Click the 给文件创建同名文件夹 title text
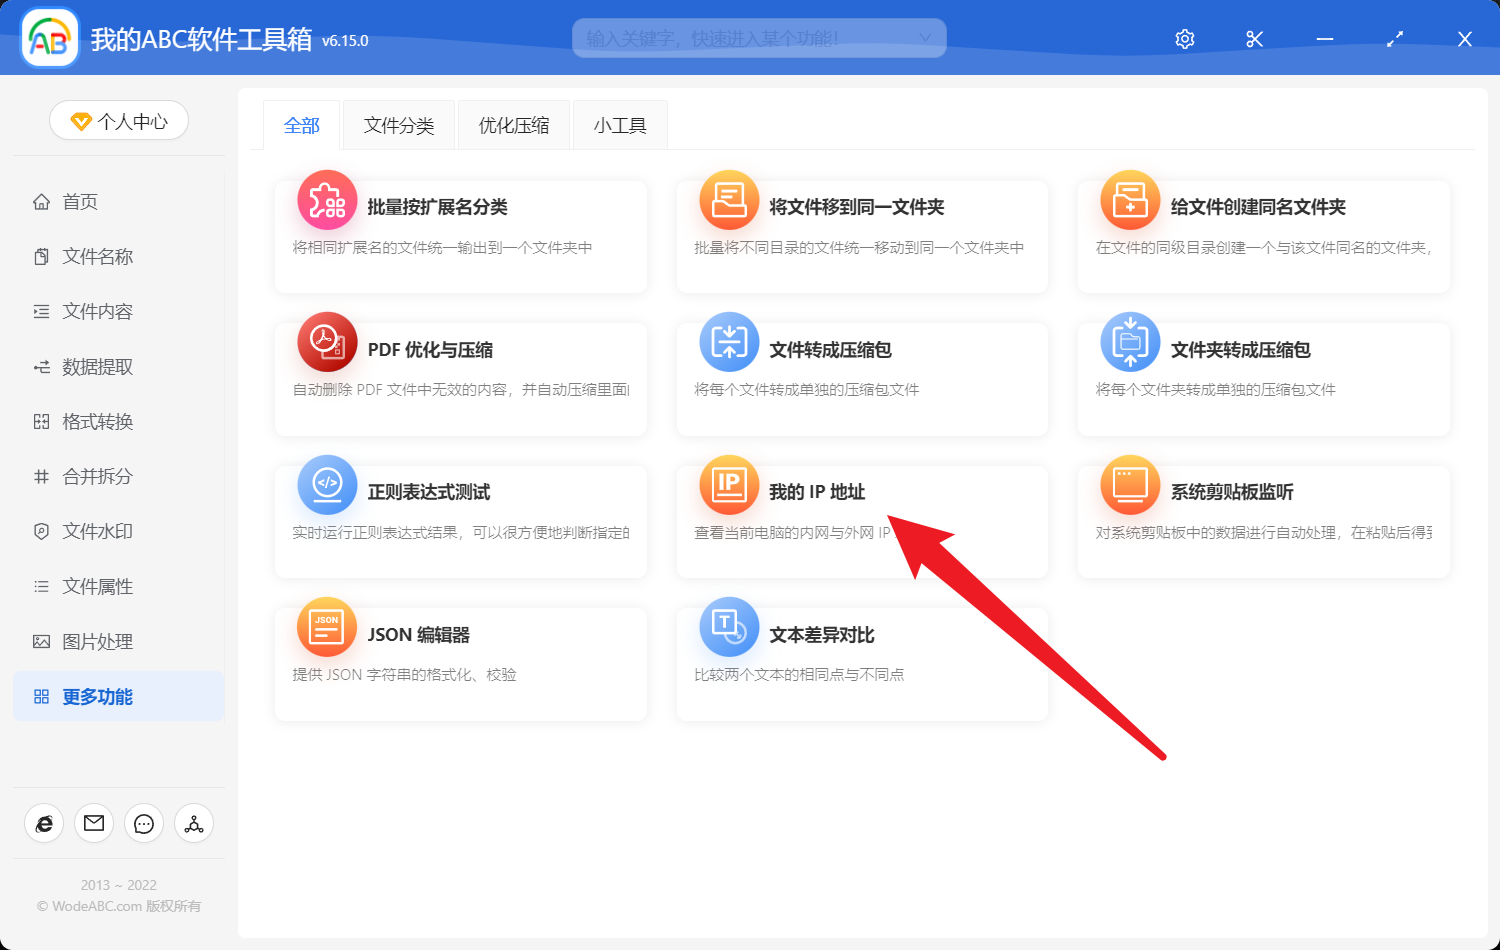The height and width of the screenshot is (950, 1500). pos(1258,207)
